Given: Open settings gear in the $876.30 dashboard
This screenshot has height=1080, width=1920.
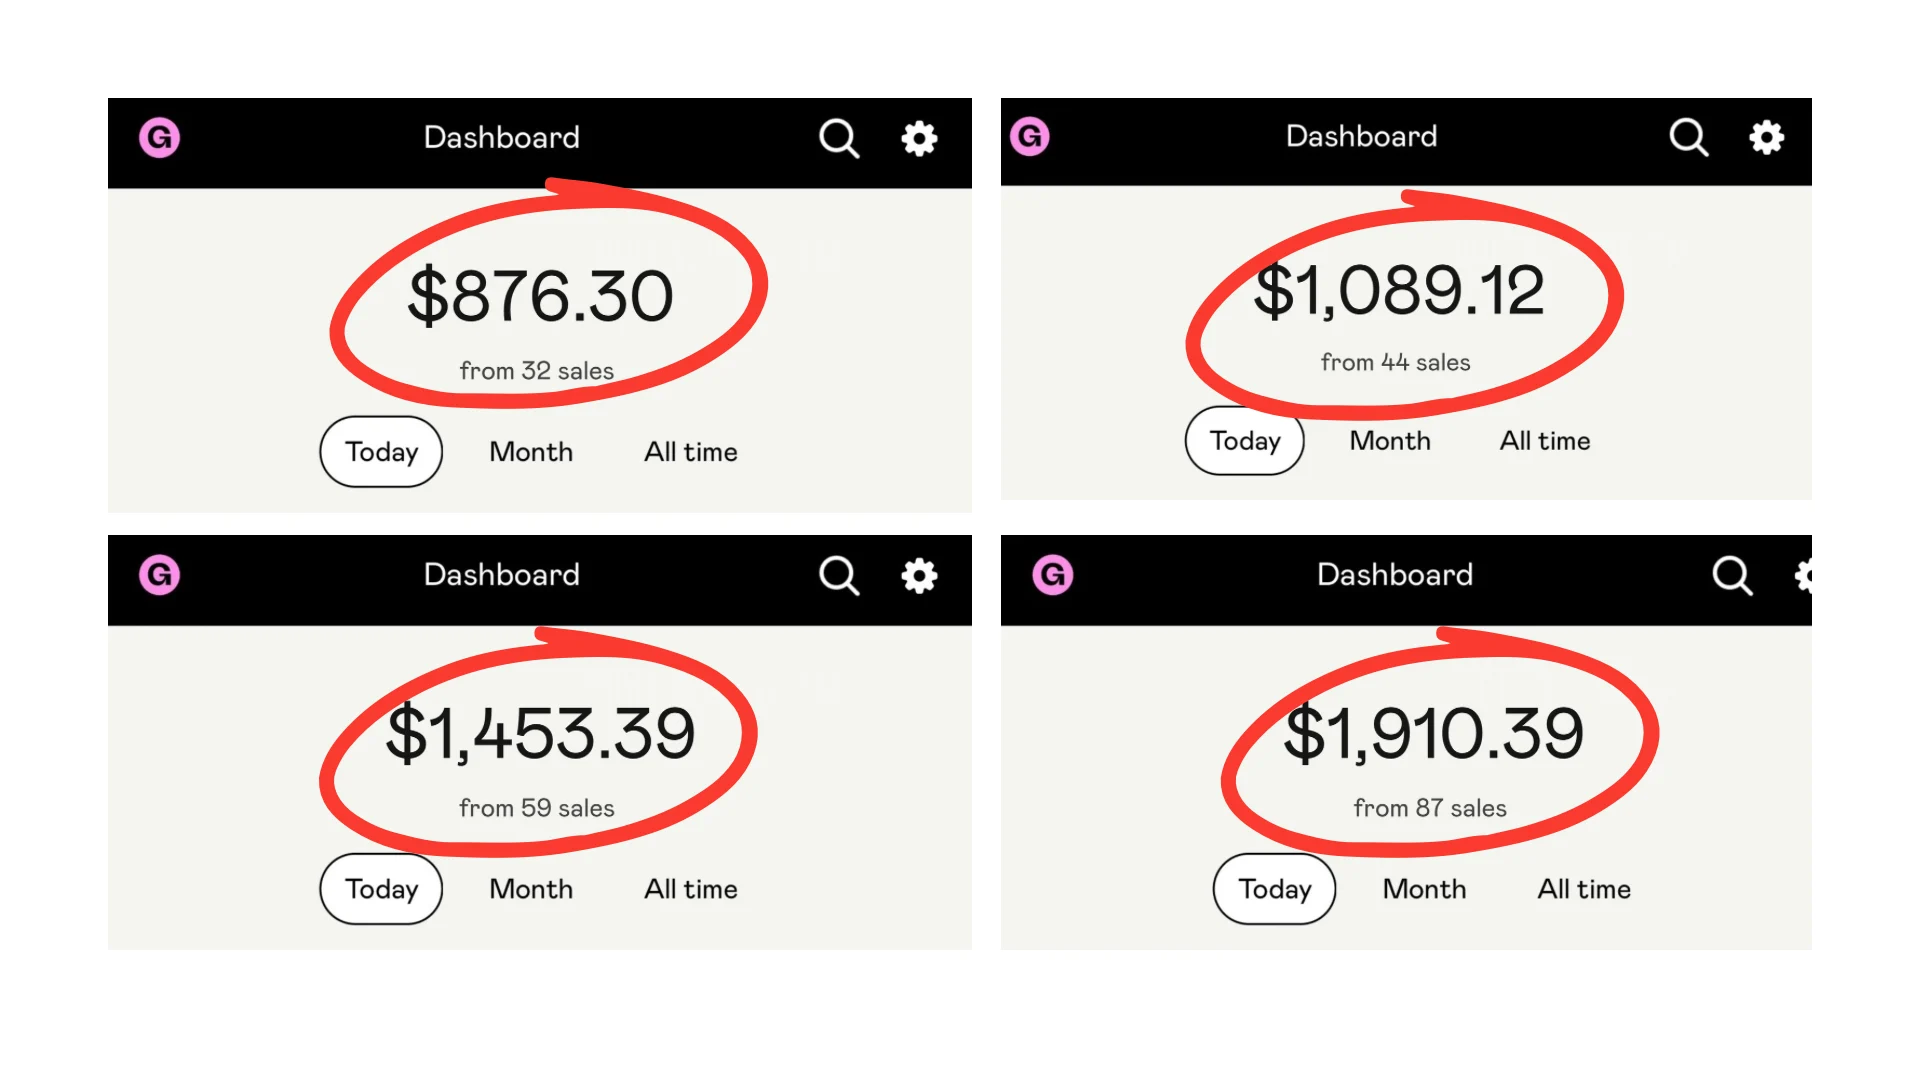Looking at the screenshot, I should (x=919, y=139).
